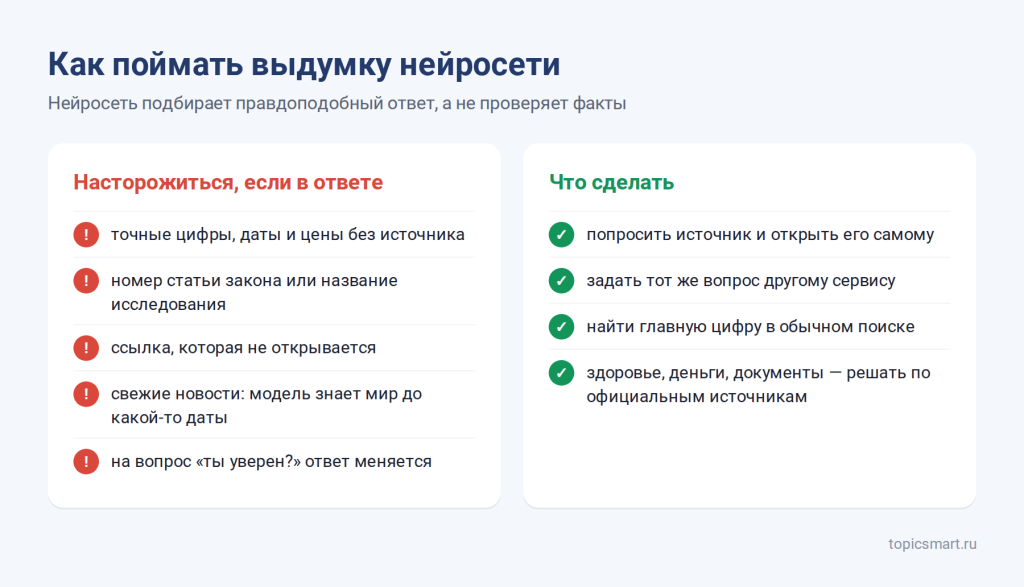Screen dimensions: 1024x587
Task: Click the warning icon beside «ссылка, которая не открывается»
Action: point(86,348)
